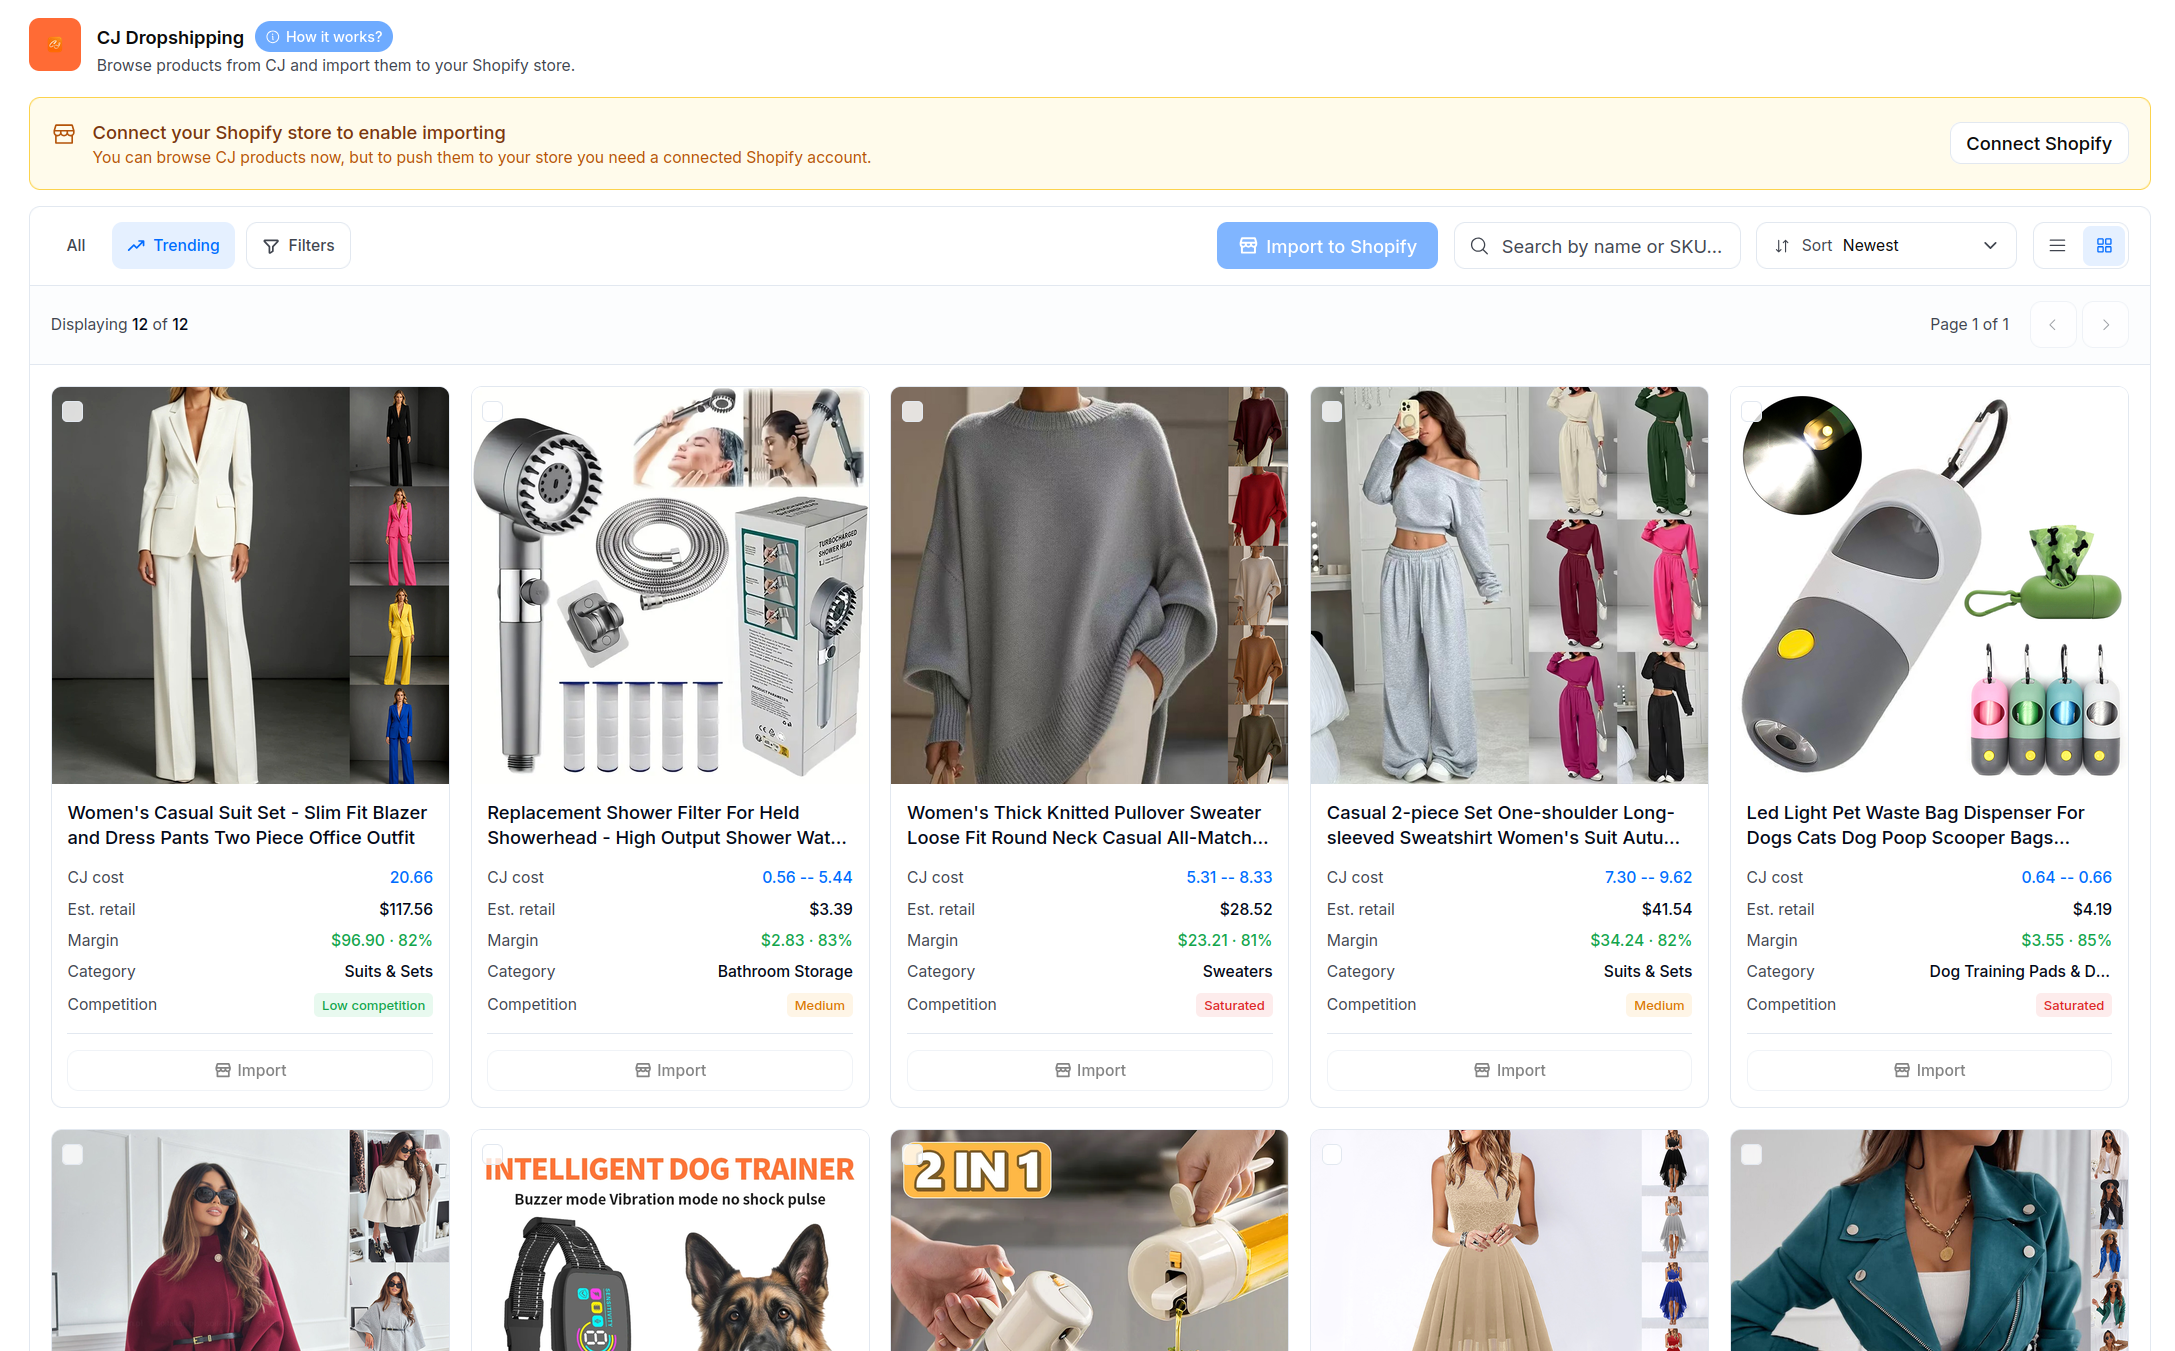Select the Replacement Shower Filter checkbox
The width and height of the screenshot is (2175, 1351).
492,412
